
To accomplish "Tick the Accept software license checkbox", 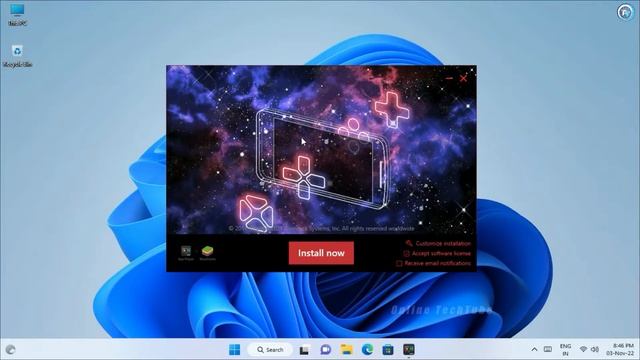I will [x=407, y=253].
